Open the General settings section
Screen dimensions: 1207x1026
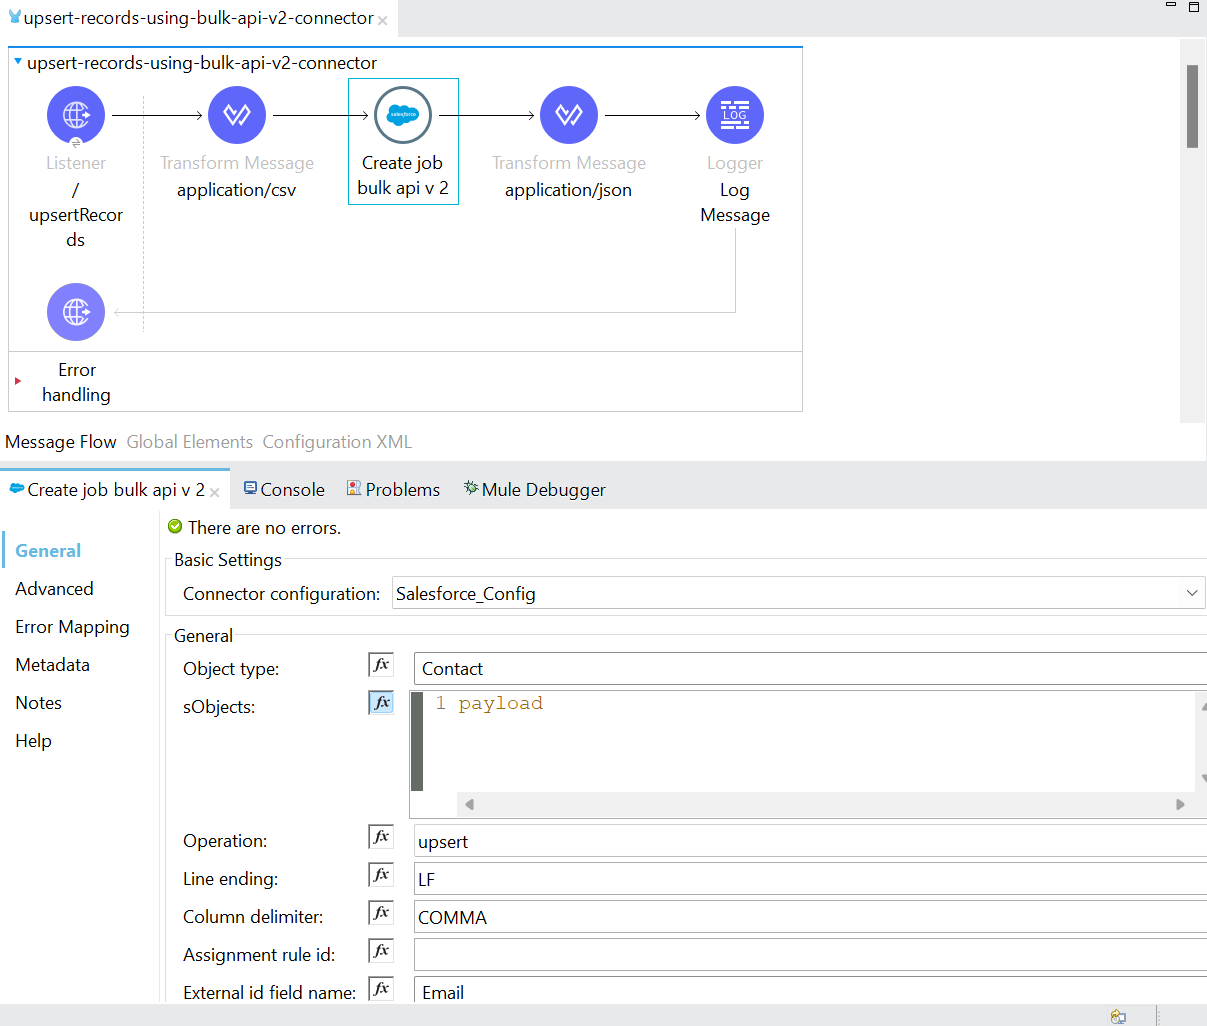[48, 551]
